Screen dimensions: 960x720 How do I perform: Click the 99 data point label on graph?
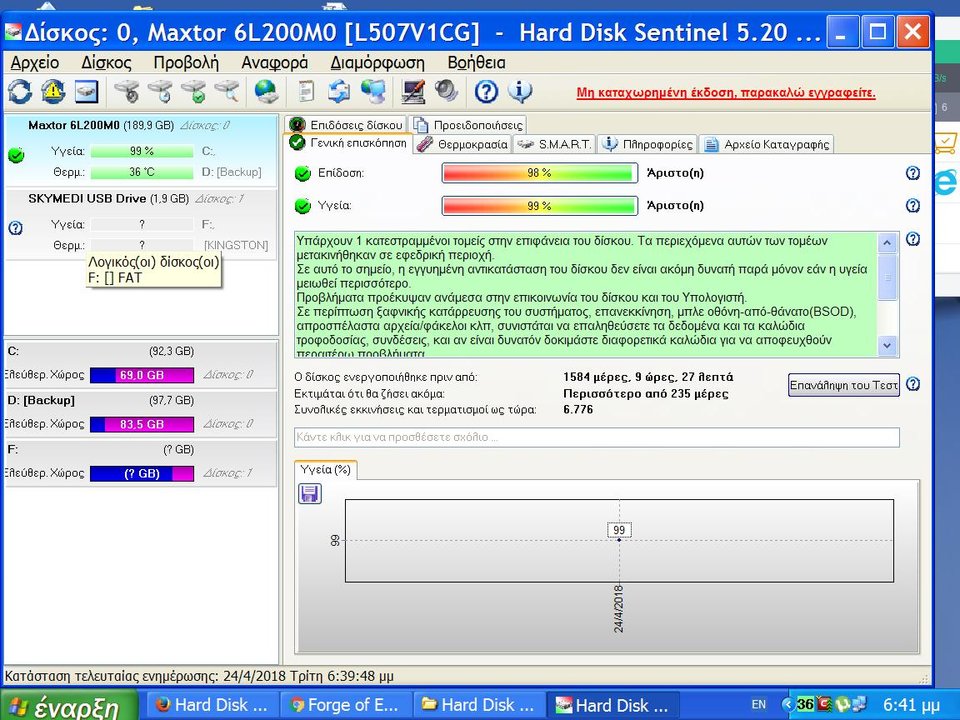pyautogui.click(x=619, y=530)
